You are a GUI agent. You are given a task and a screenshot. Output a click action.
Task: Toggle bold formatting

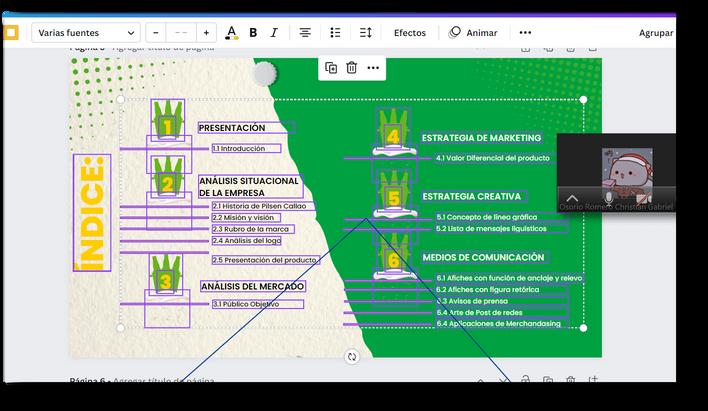tap(253, 33)
